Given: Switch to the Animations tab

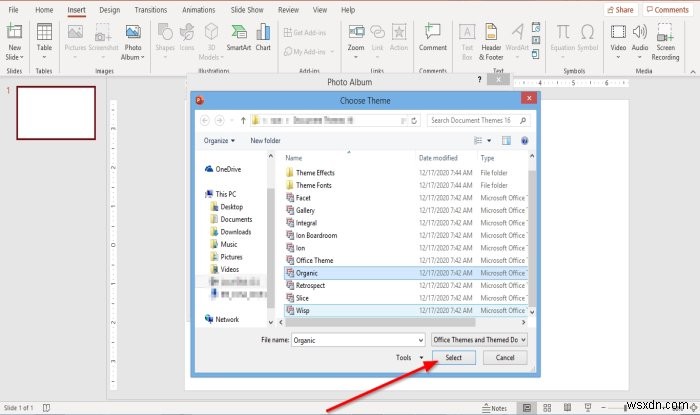Looking at the screenshot, I should (x=198, y=9).
